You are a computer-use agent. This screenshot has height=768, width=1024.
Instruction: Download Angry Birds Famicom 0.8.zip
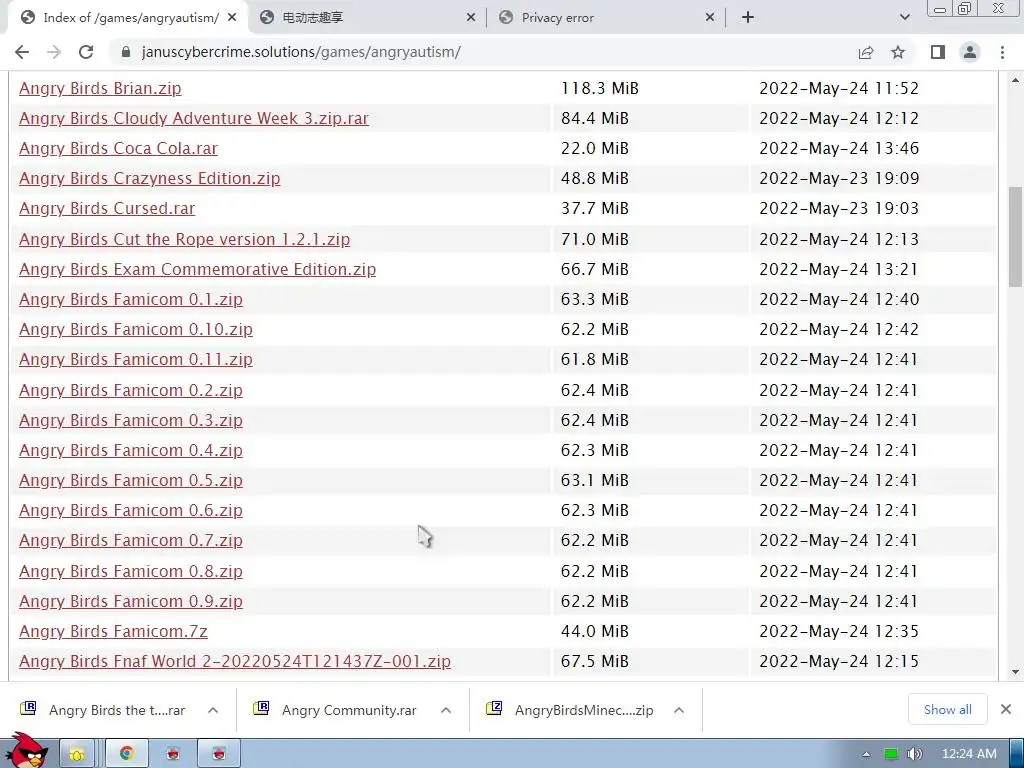tap(131, 571)
